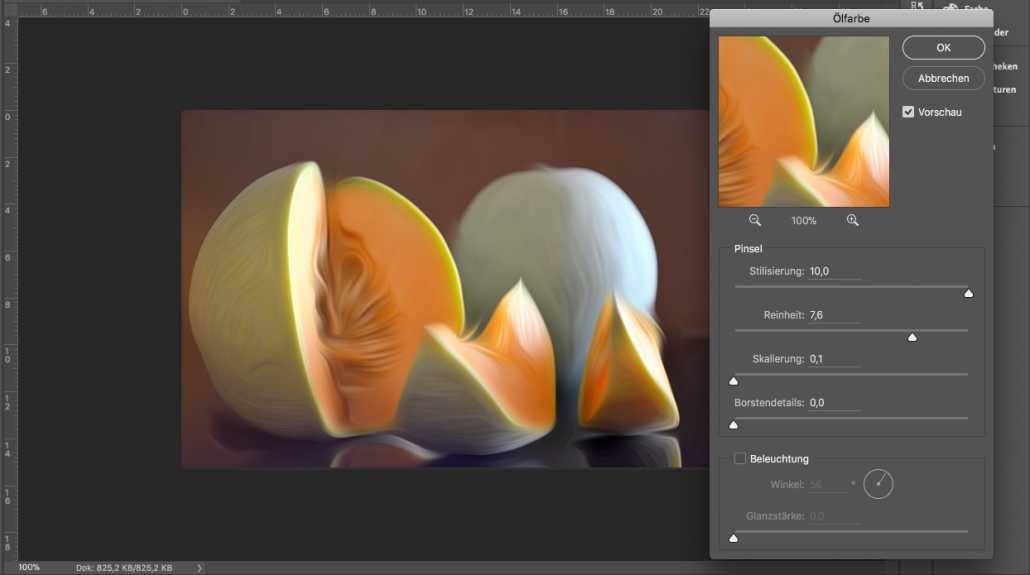Open the Farbe panel palette icon
1030x575 pixels.
click(949, 8)
